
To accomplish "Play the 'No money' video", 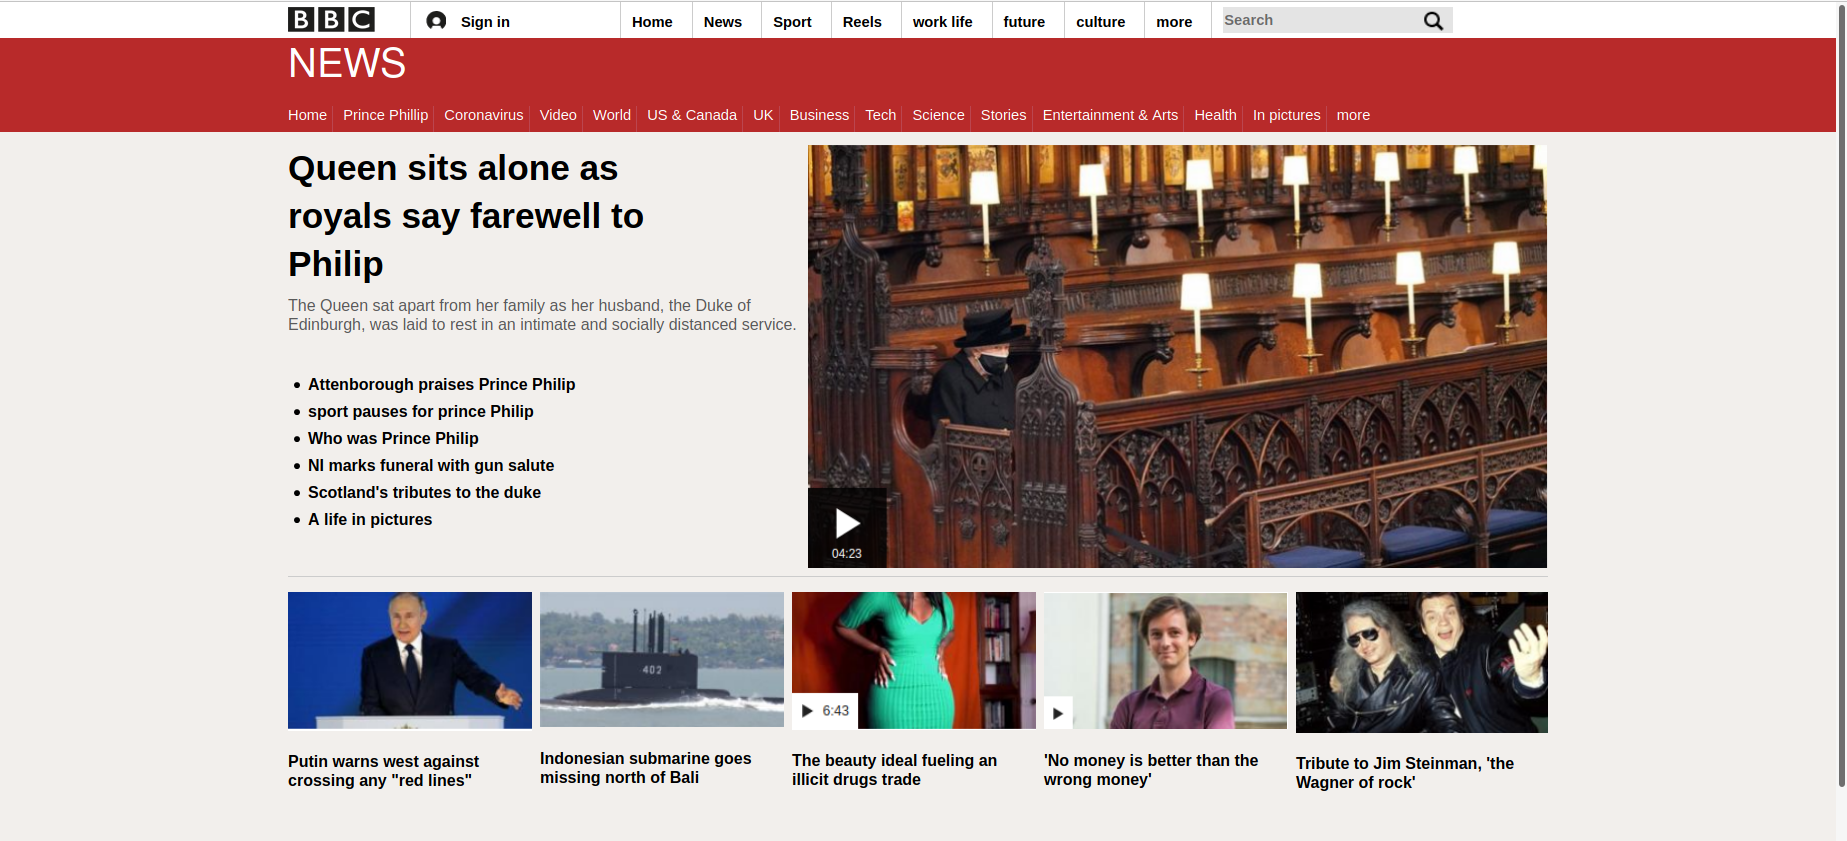I will pos(1058,713).
